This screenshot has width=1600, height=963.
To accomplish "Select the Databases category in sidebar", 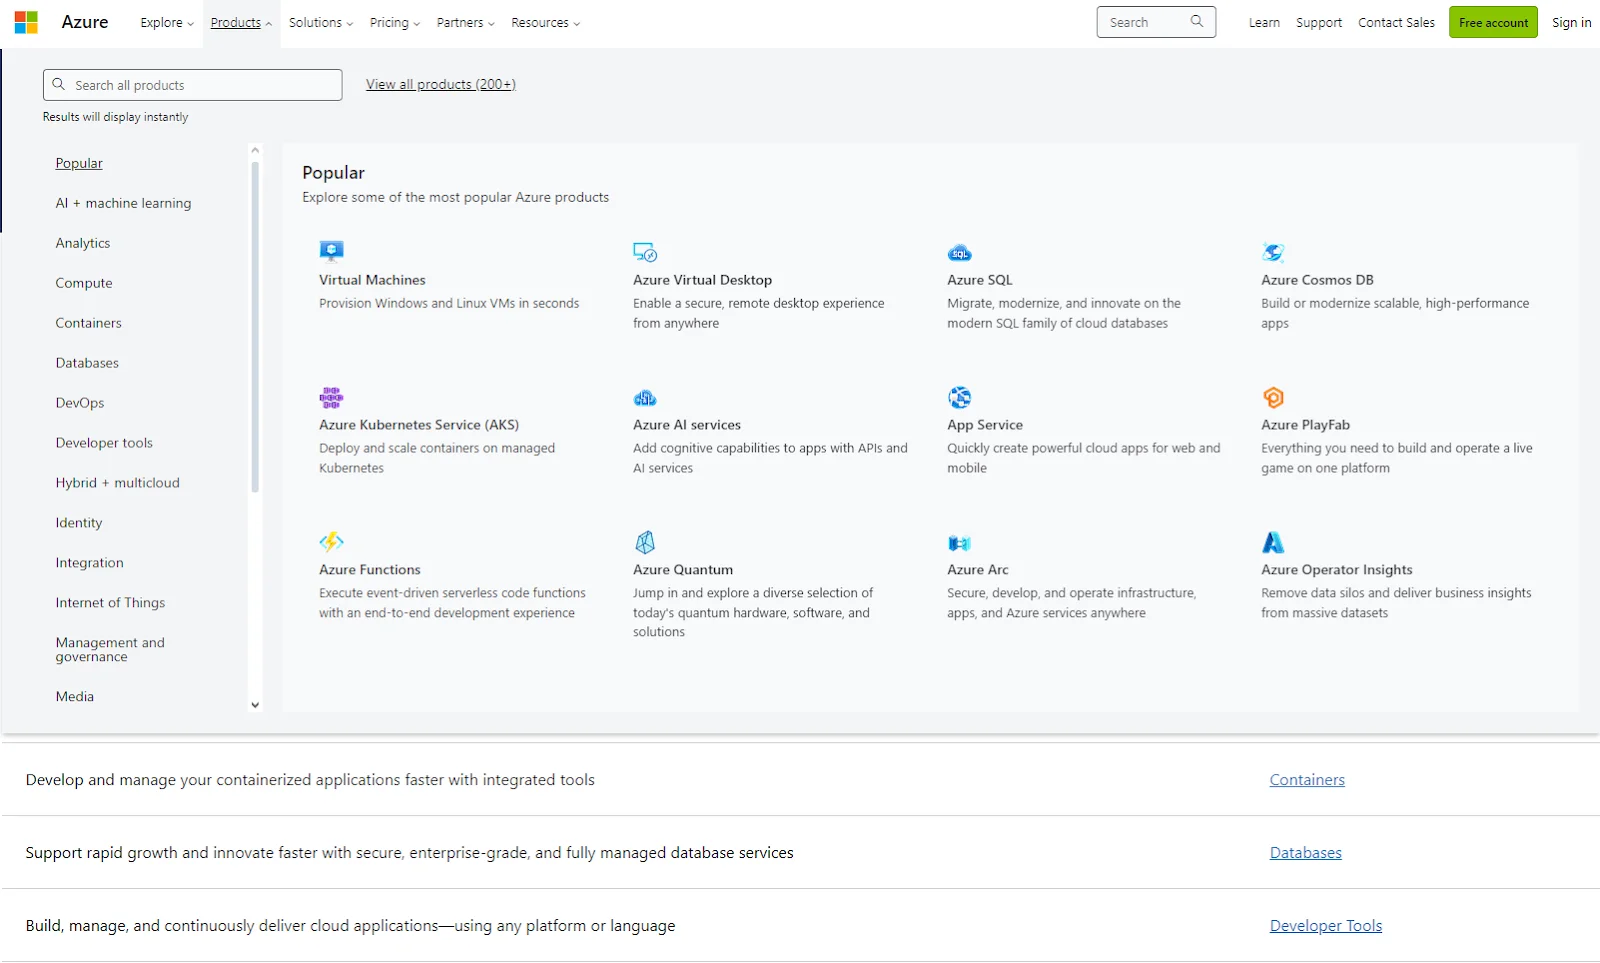I will [87, 363].
